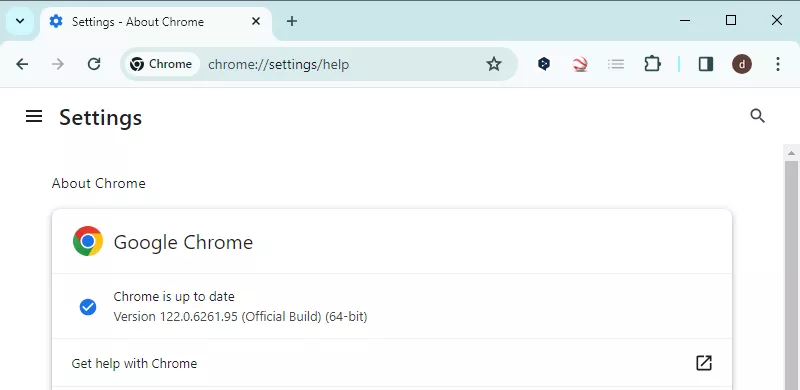
Task: Click the forward navigation arrow
Action: point(58,64)
